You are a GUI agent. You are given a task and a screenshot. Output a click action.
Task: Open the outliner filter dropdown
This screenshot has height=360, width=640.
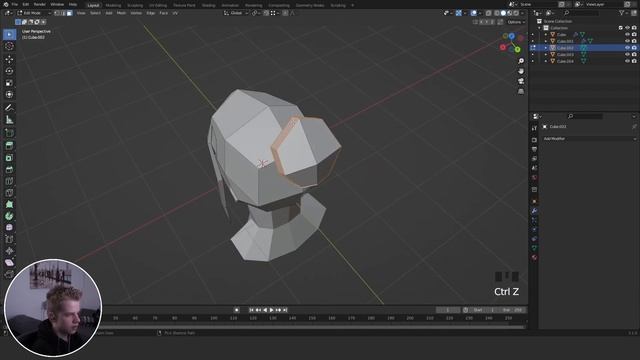(623, 13)
